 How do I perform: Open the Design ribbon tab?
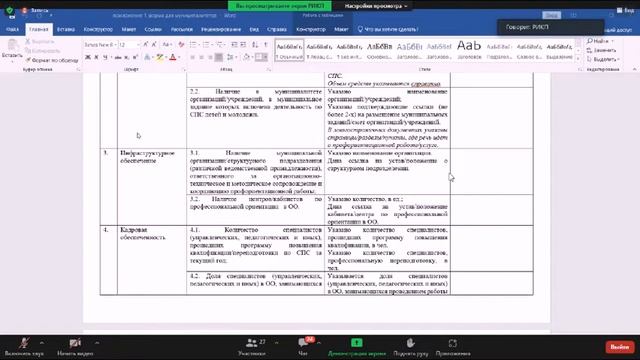click(x=98, y=29)
